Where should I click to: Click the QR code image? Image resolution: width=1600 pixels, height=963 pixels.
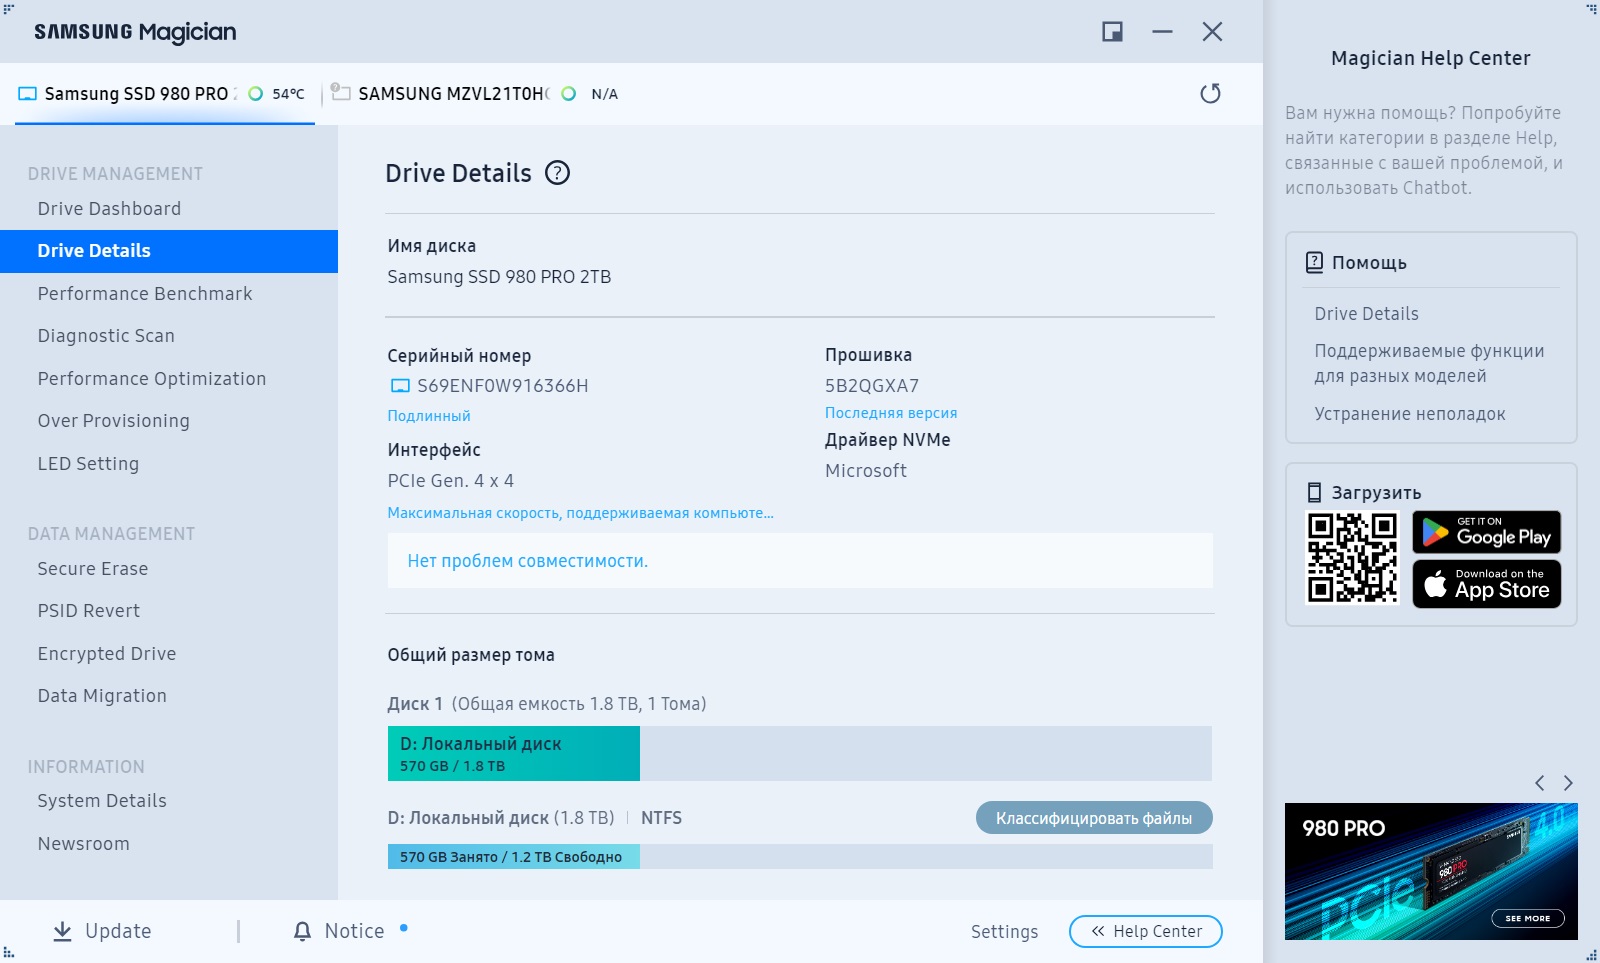[1352, 558]
